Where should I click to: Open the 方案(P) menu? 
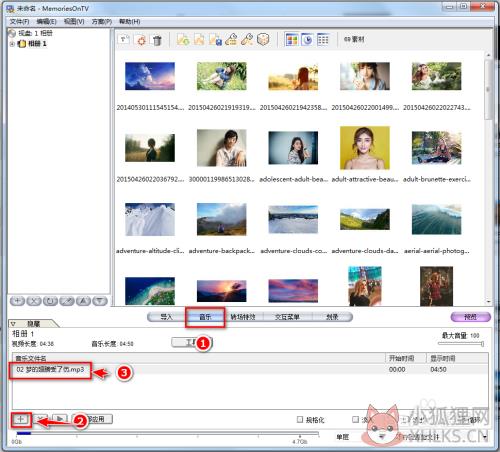click(x=102, y=22)
